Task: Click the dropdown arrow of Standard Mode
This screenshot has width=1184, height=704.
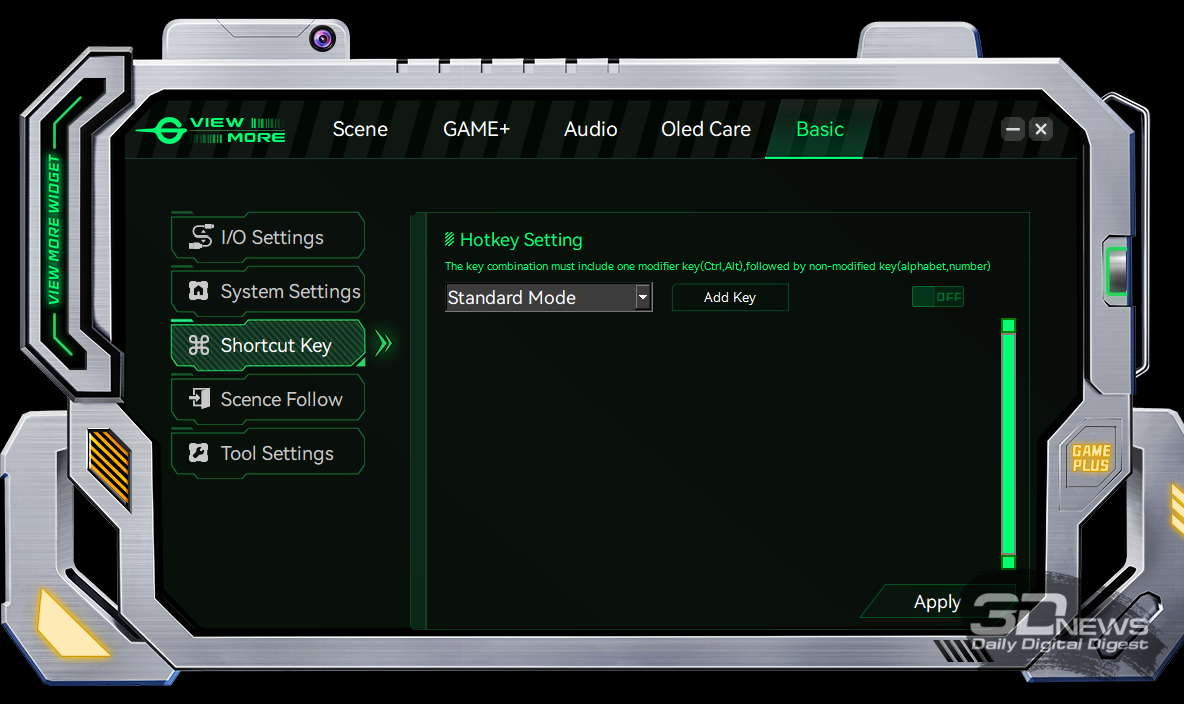Action: (643, 298)
